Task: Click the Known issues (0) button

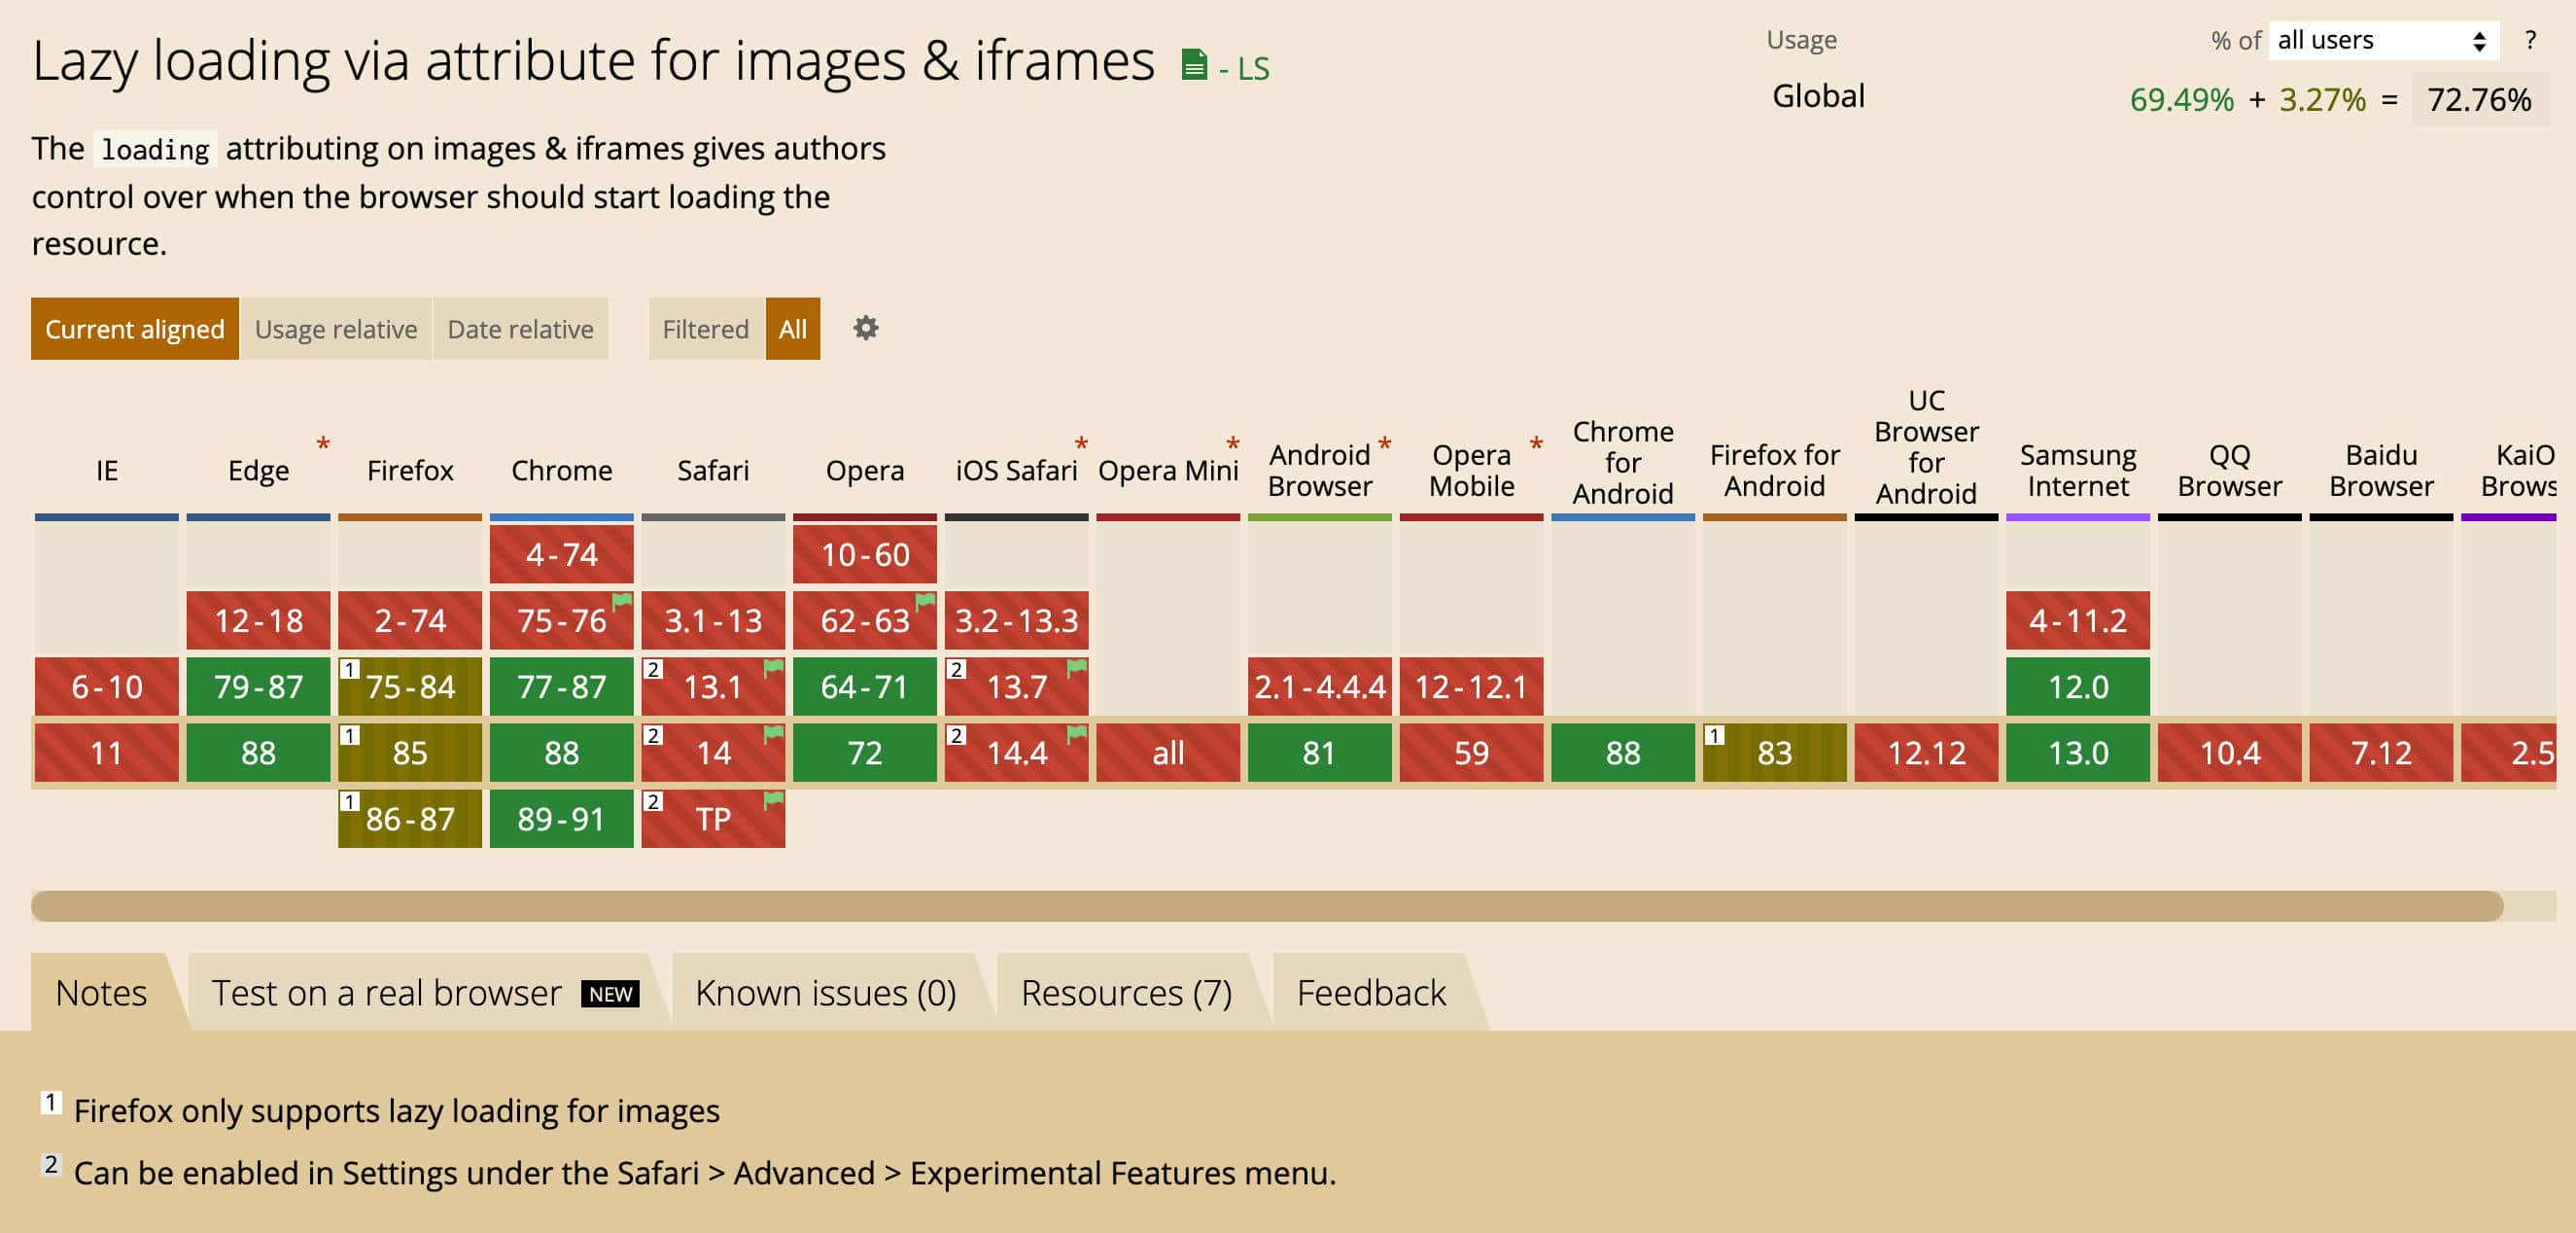Action: [x=824, y=991]
